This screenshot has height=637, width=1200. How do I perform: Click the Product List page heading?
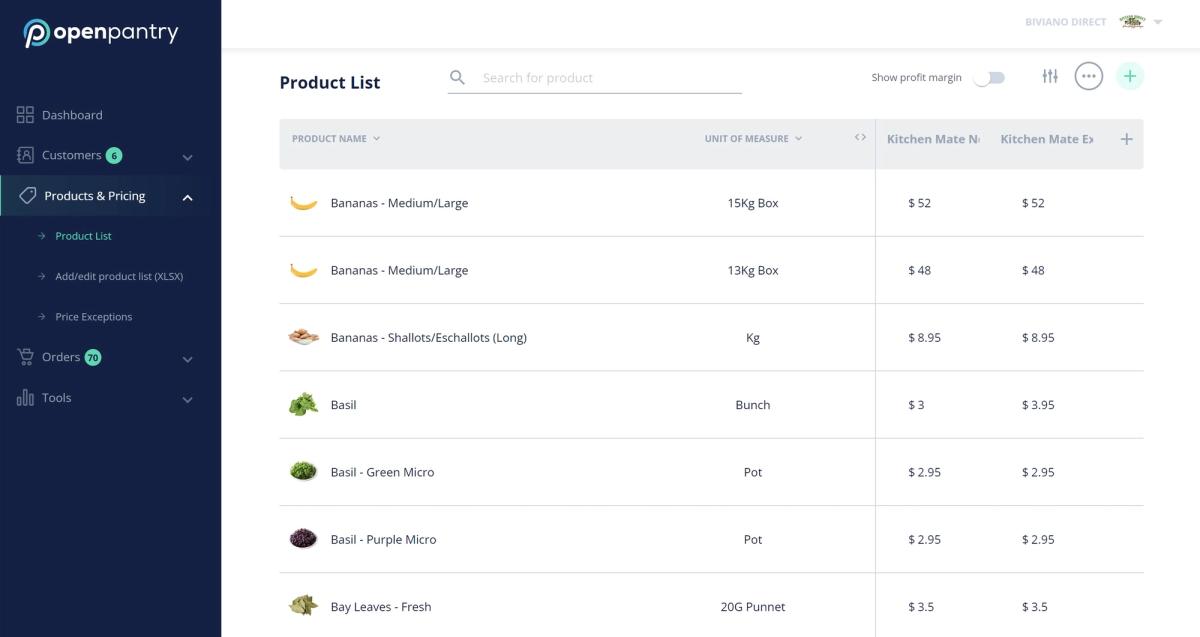pos(330,82)
